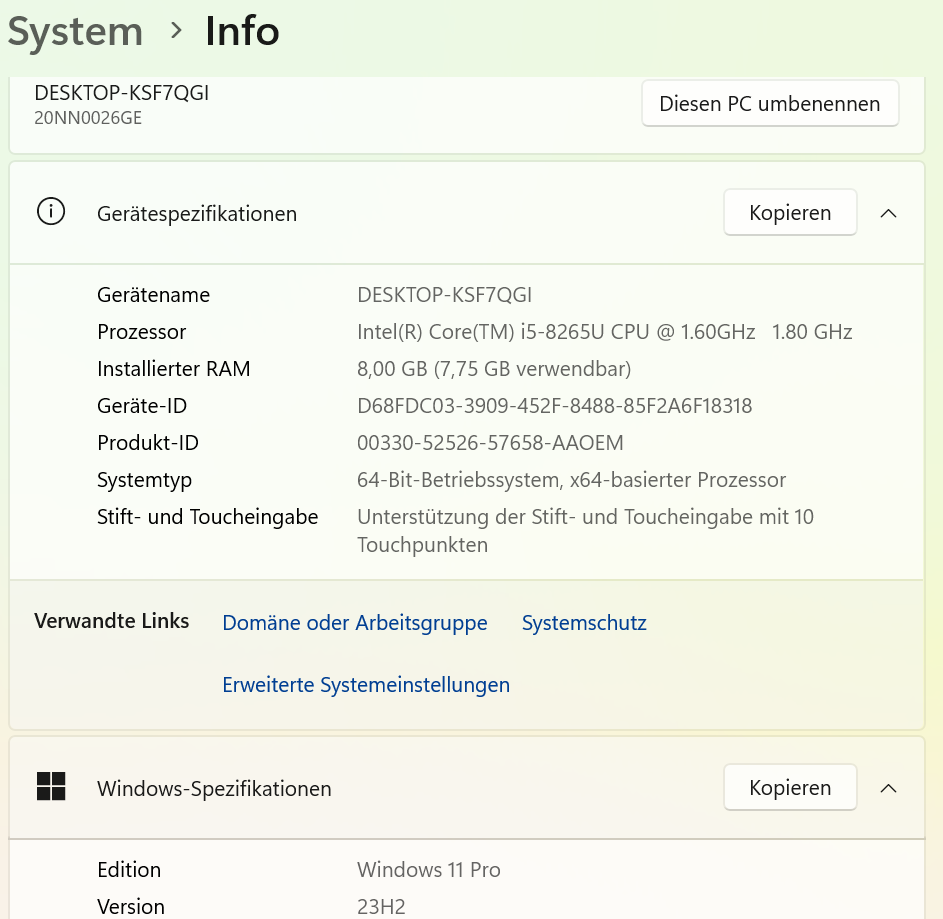Viewport: 943px width, 919px height.
Task: Click the Produkt-ID label
Action: 147,443
